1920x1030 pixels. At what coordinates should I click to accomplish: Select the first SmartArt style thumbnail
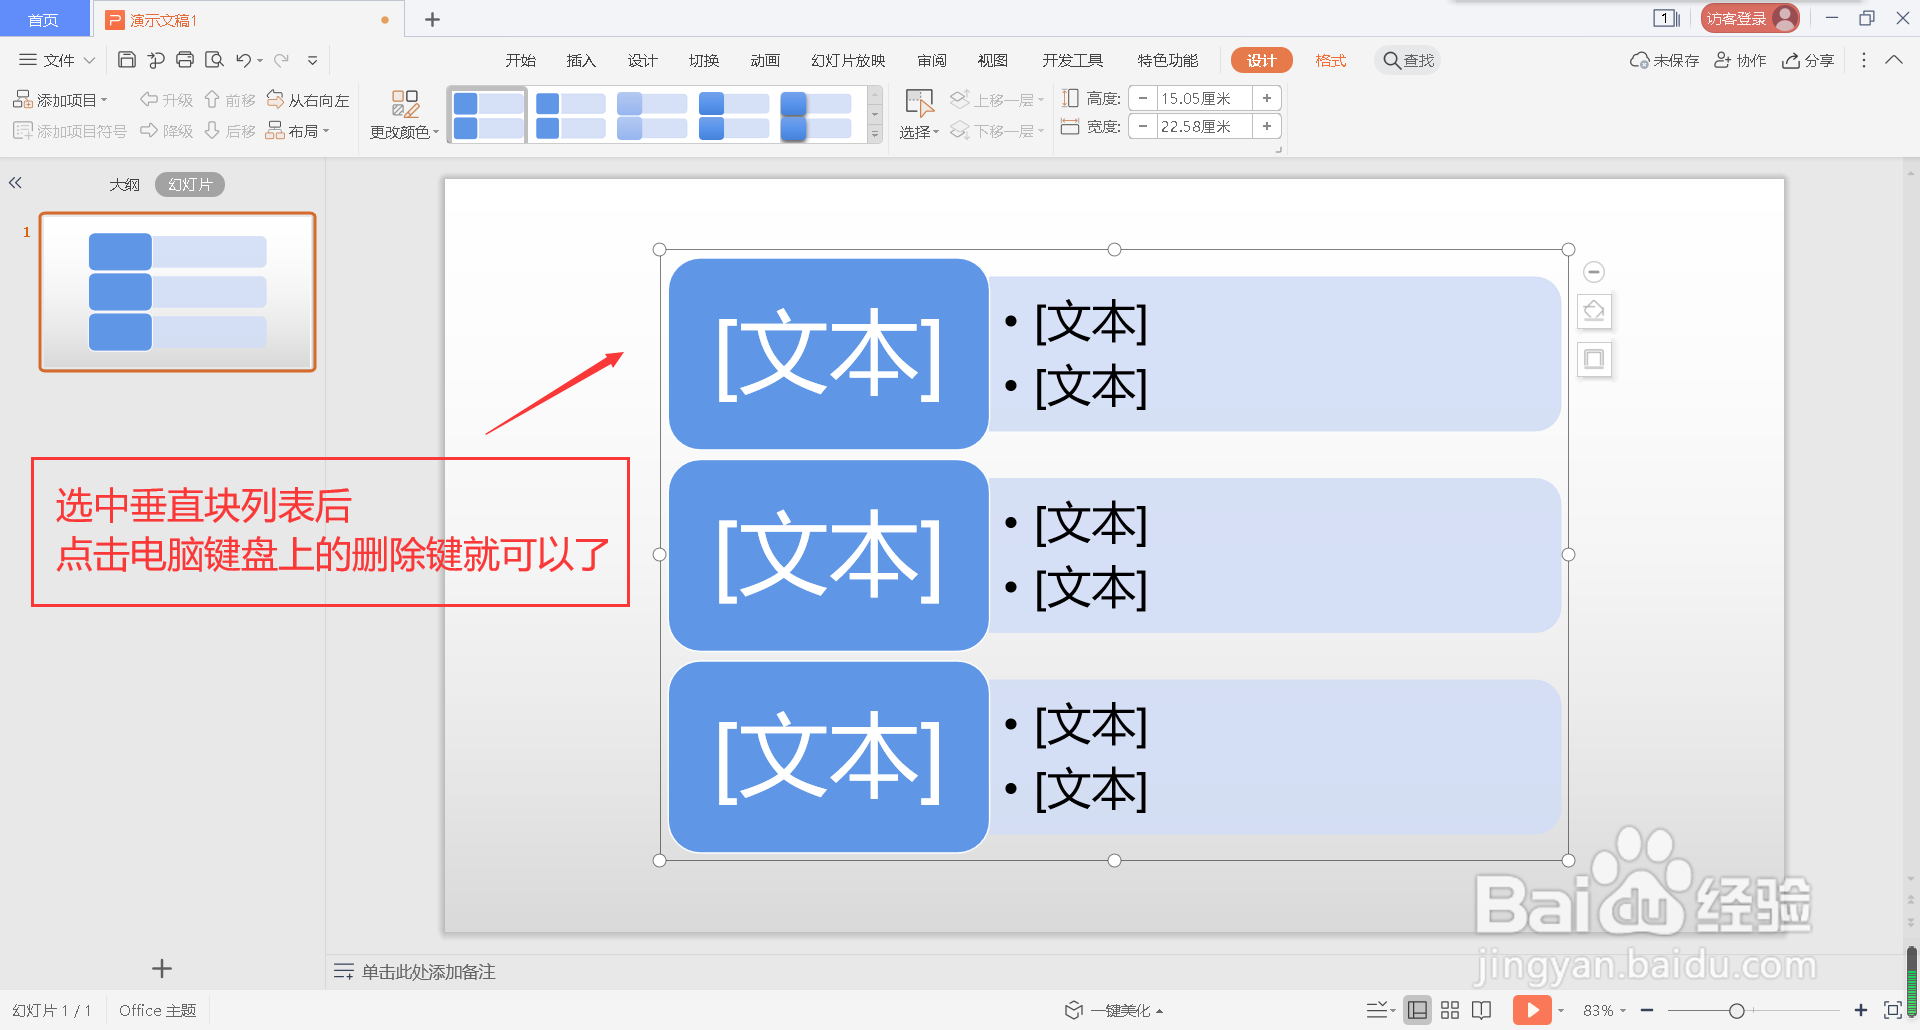[487, 115]
